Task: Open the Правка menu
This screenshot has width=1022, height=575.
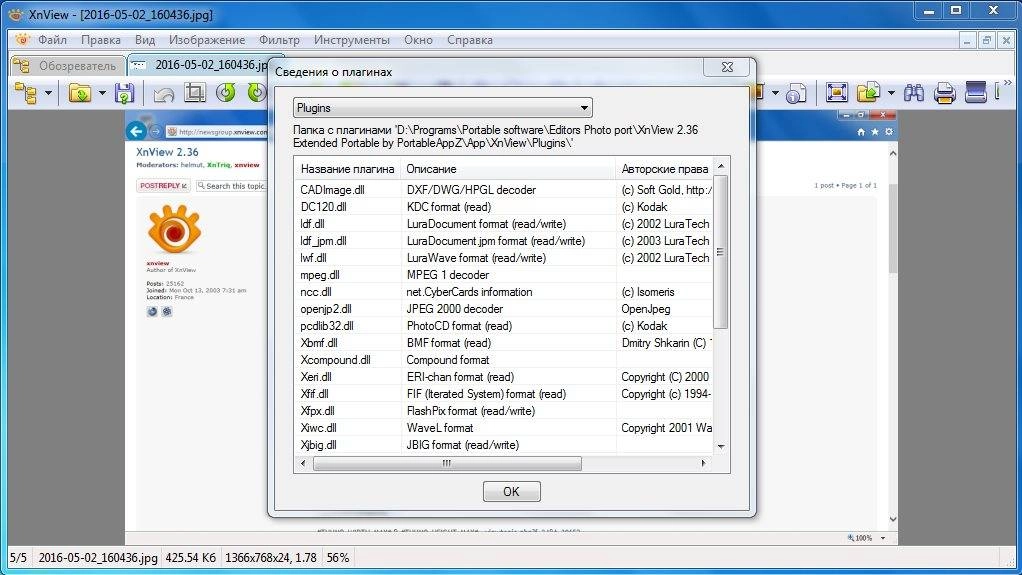Action: click(100, 40)
